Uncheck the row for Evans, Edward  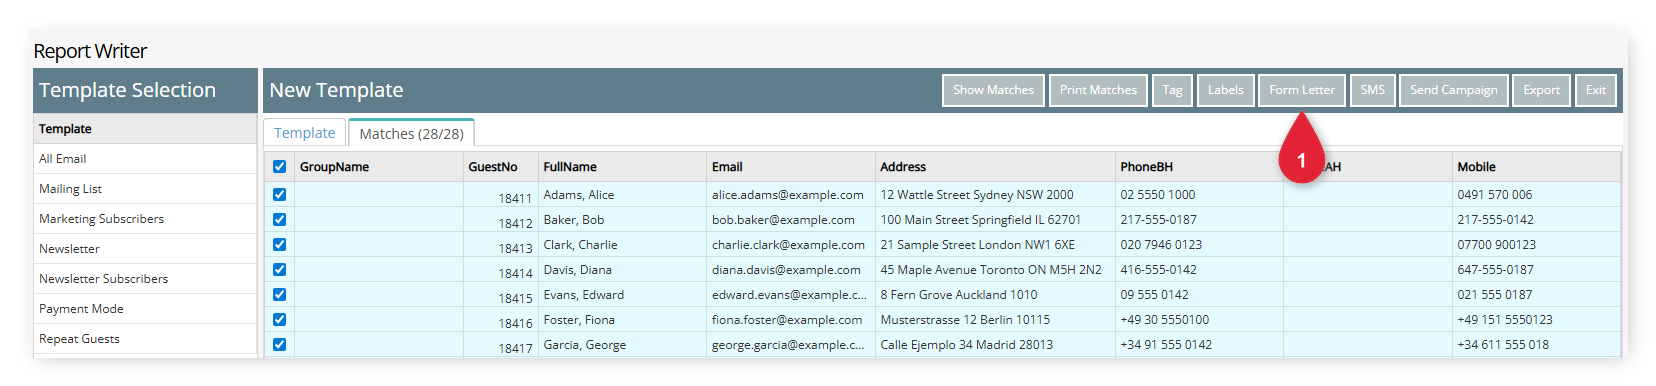(279, 295)
